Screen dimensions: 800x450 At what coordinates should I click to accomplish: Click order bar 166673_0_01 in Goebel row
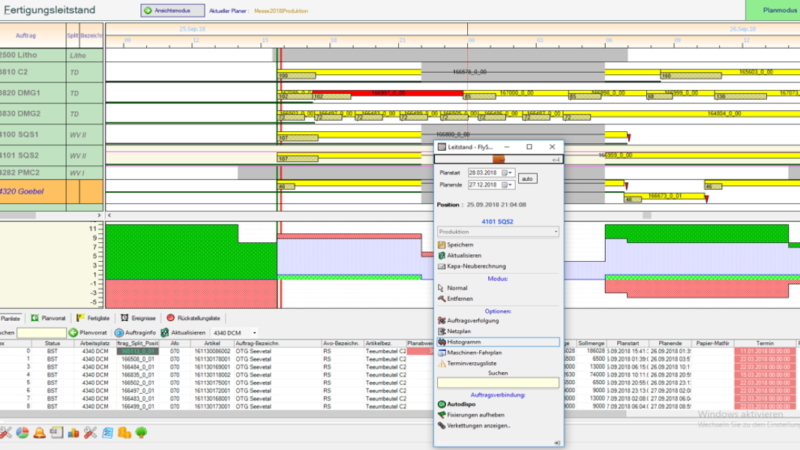665,196
